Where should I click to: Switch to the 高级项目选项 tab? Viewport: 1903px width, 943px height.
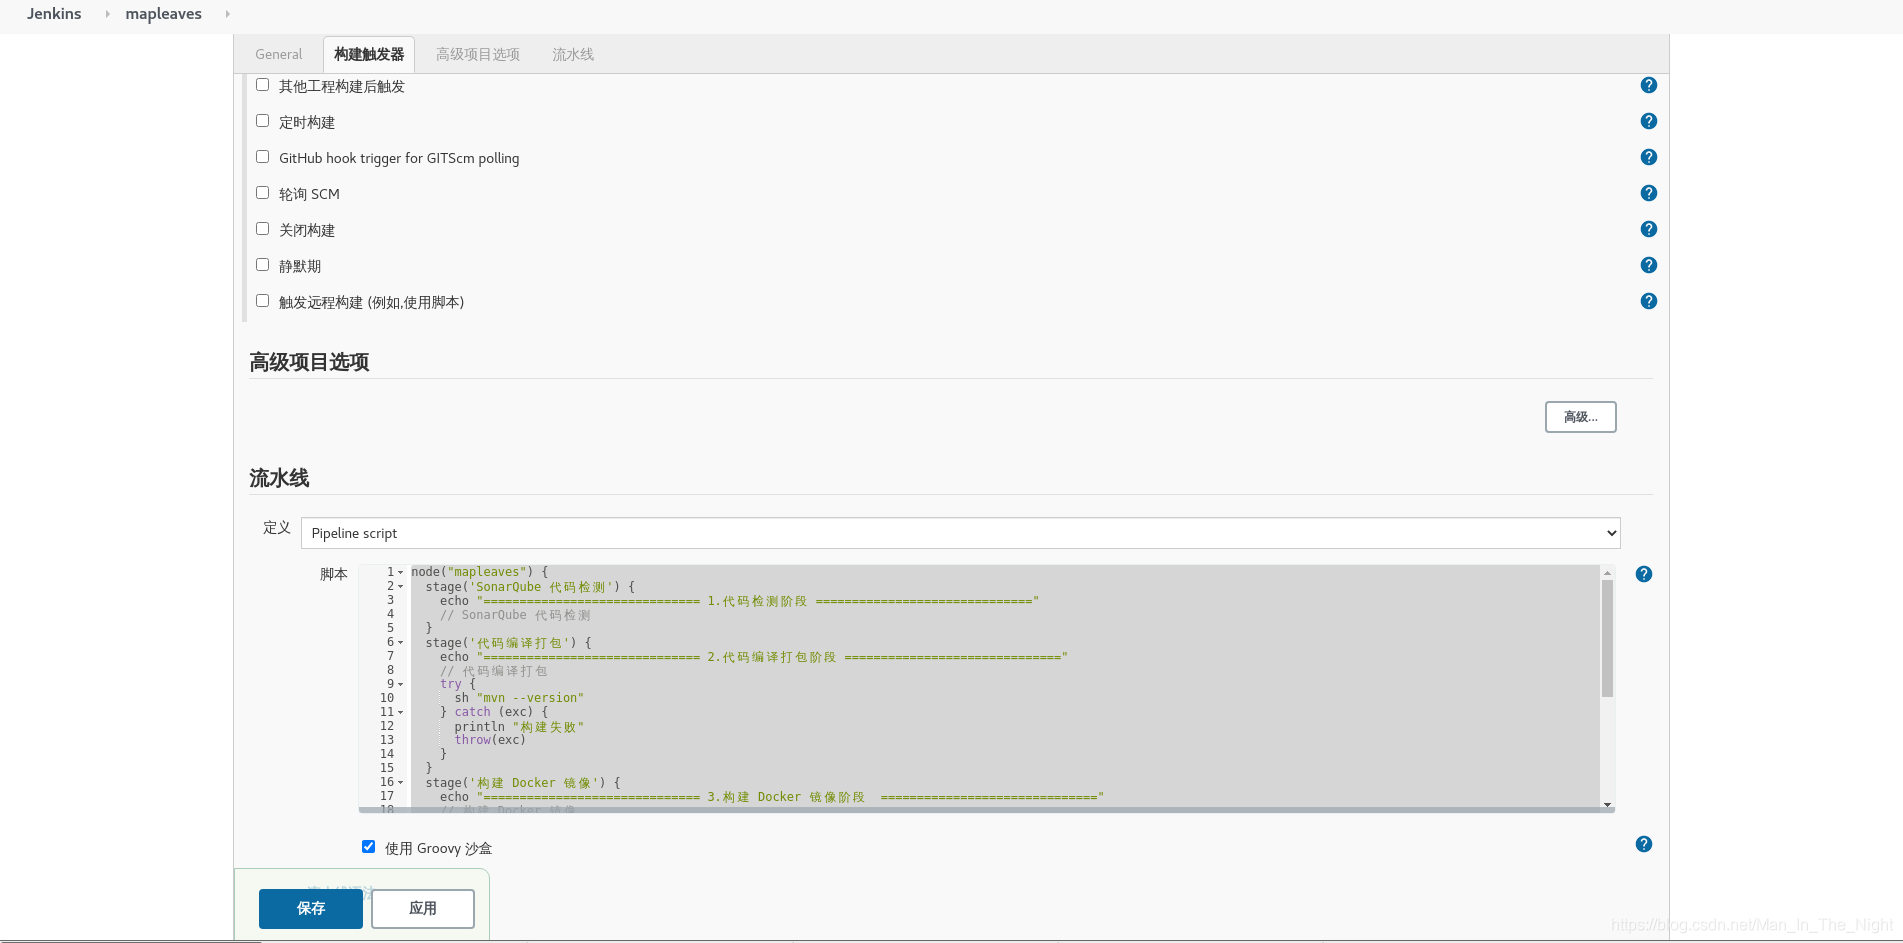(478, 54)
